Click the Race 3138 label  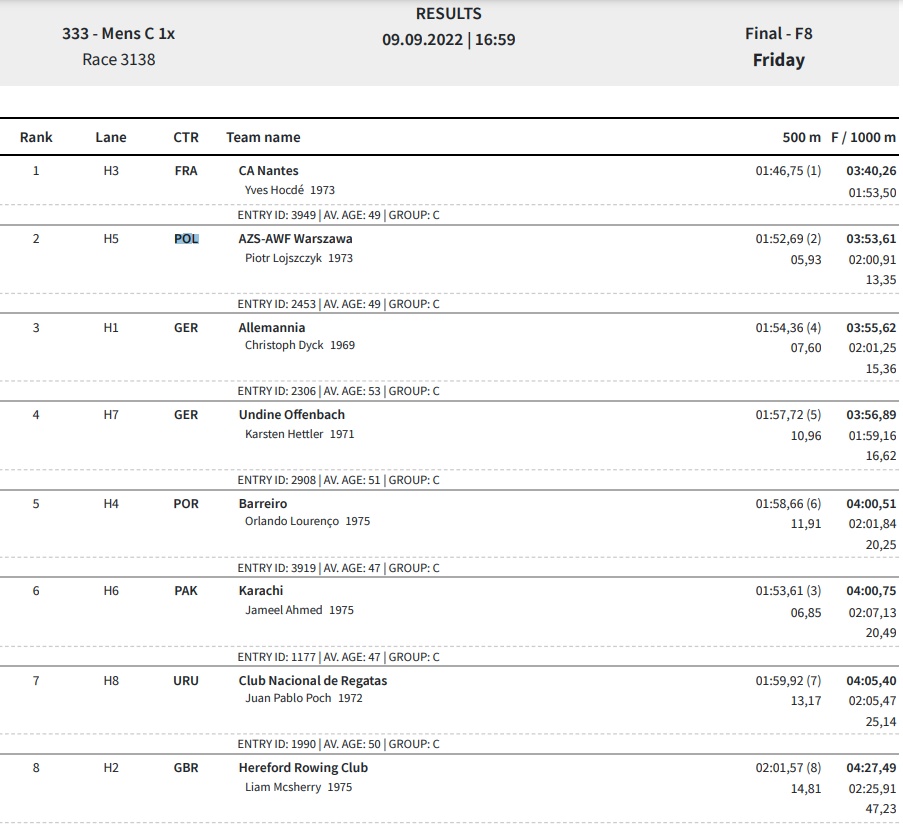tap(119, 60)
